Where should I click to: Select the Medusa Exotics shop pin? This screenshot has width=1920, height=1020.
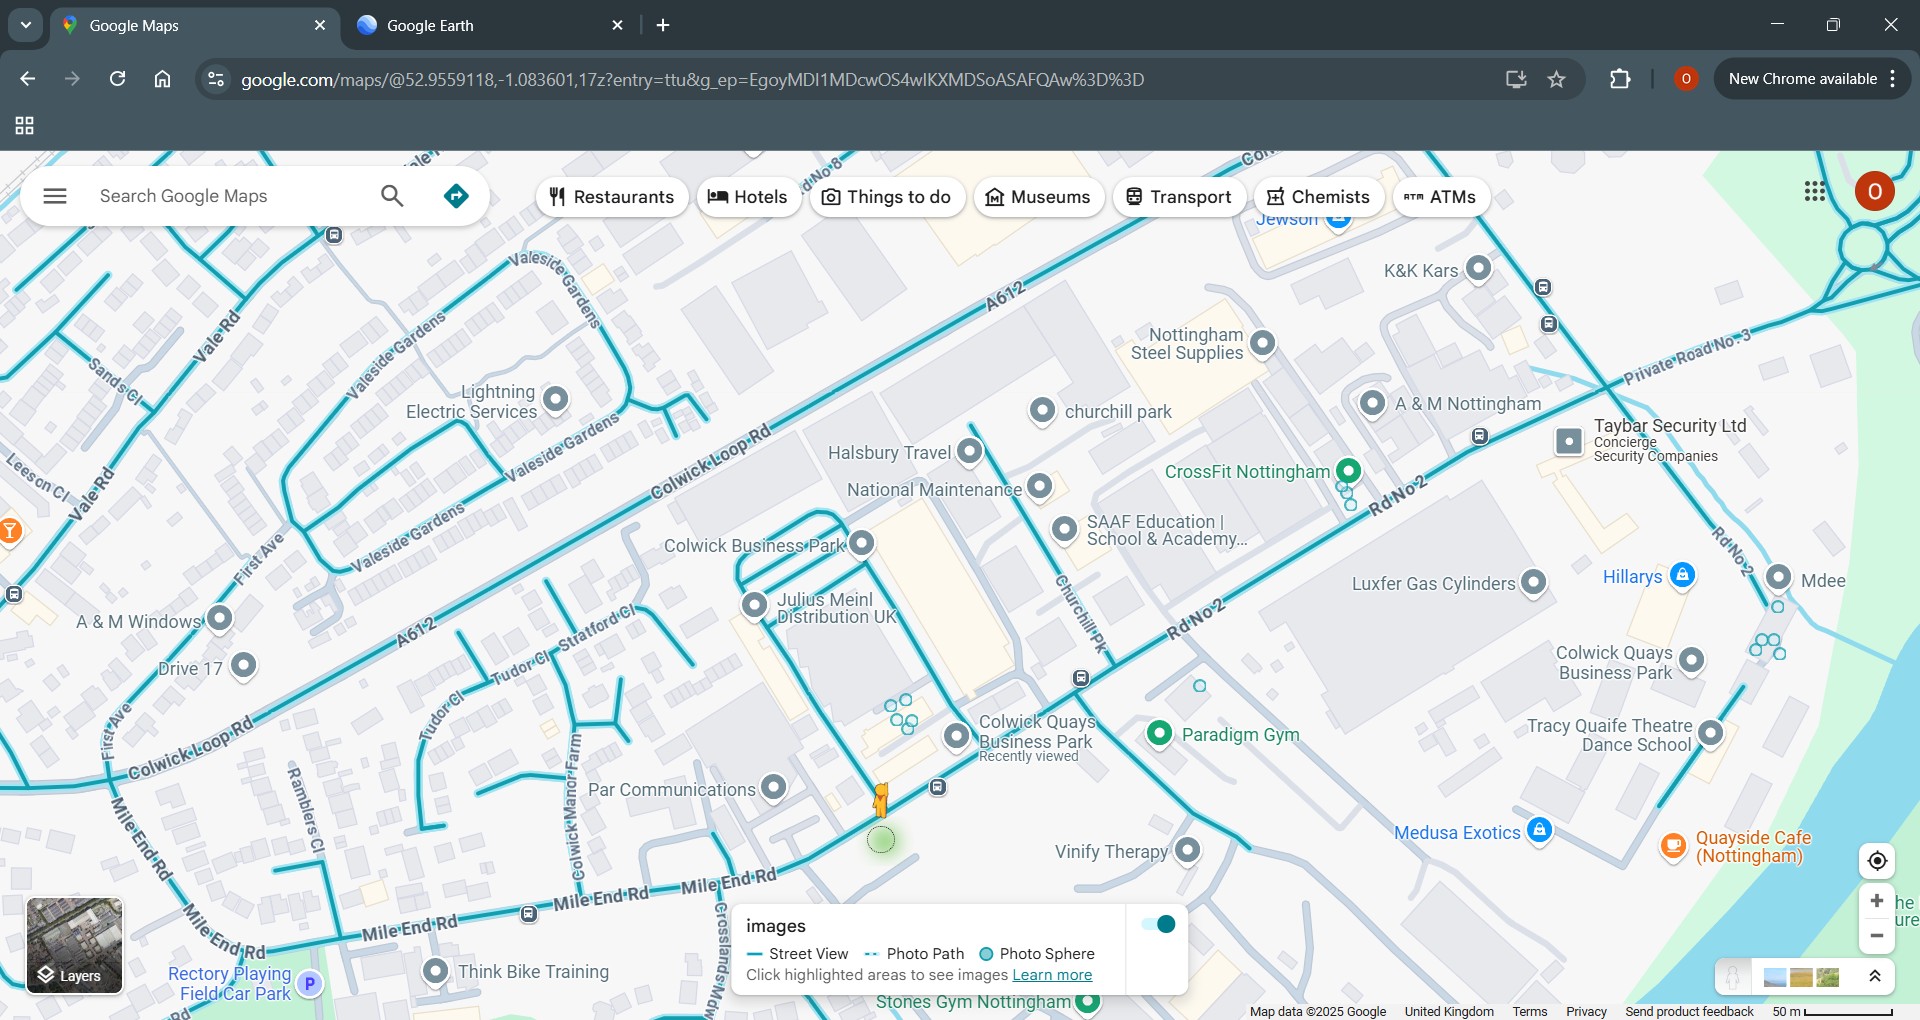click(1540, 830)
